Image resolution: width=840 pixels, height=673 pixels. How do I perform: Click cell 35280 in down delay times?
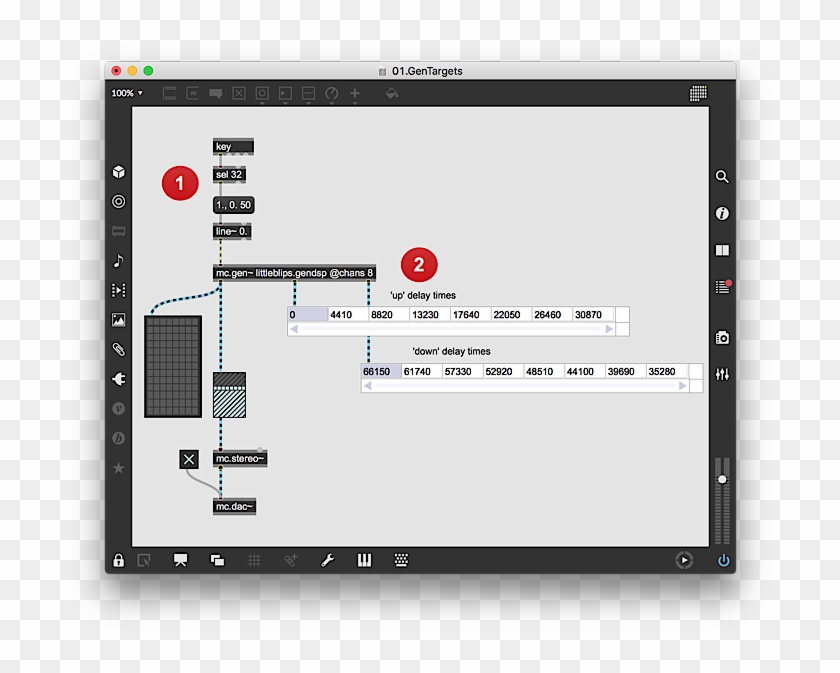click(666, 371)
